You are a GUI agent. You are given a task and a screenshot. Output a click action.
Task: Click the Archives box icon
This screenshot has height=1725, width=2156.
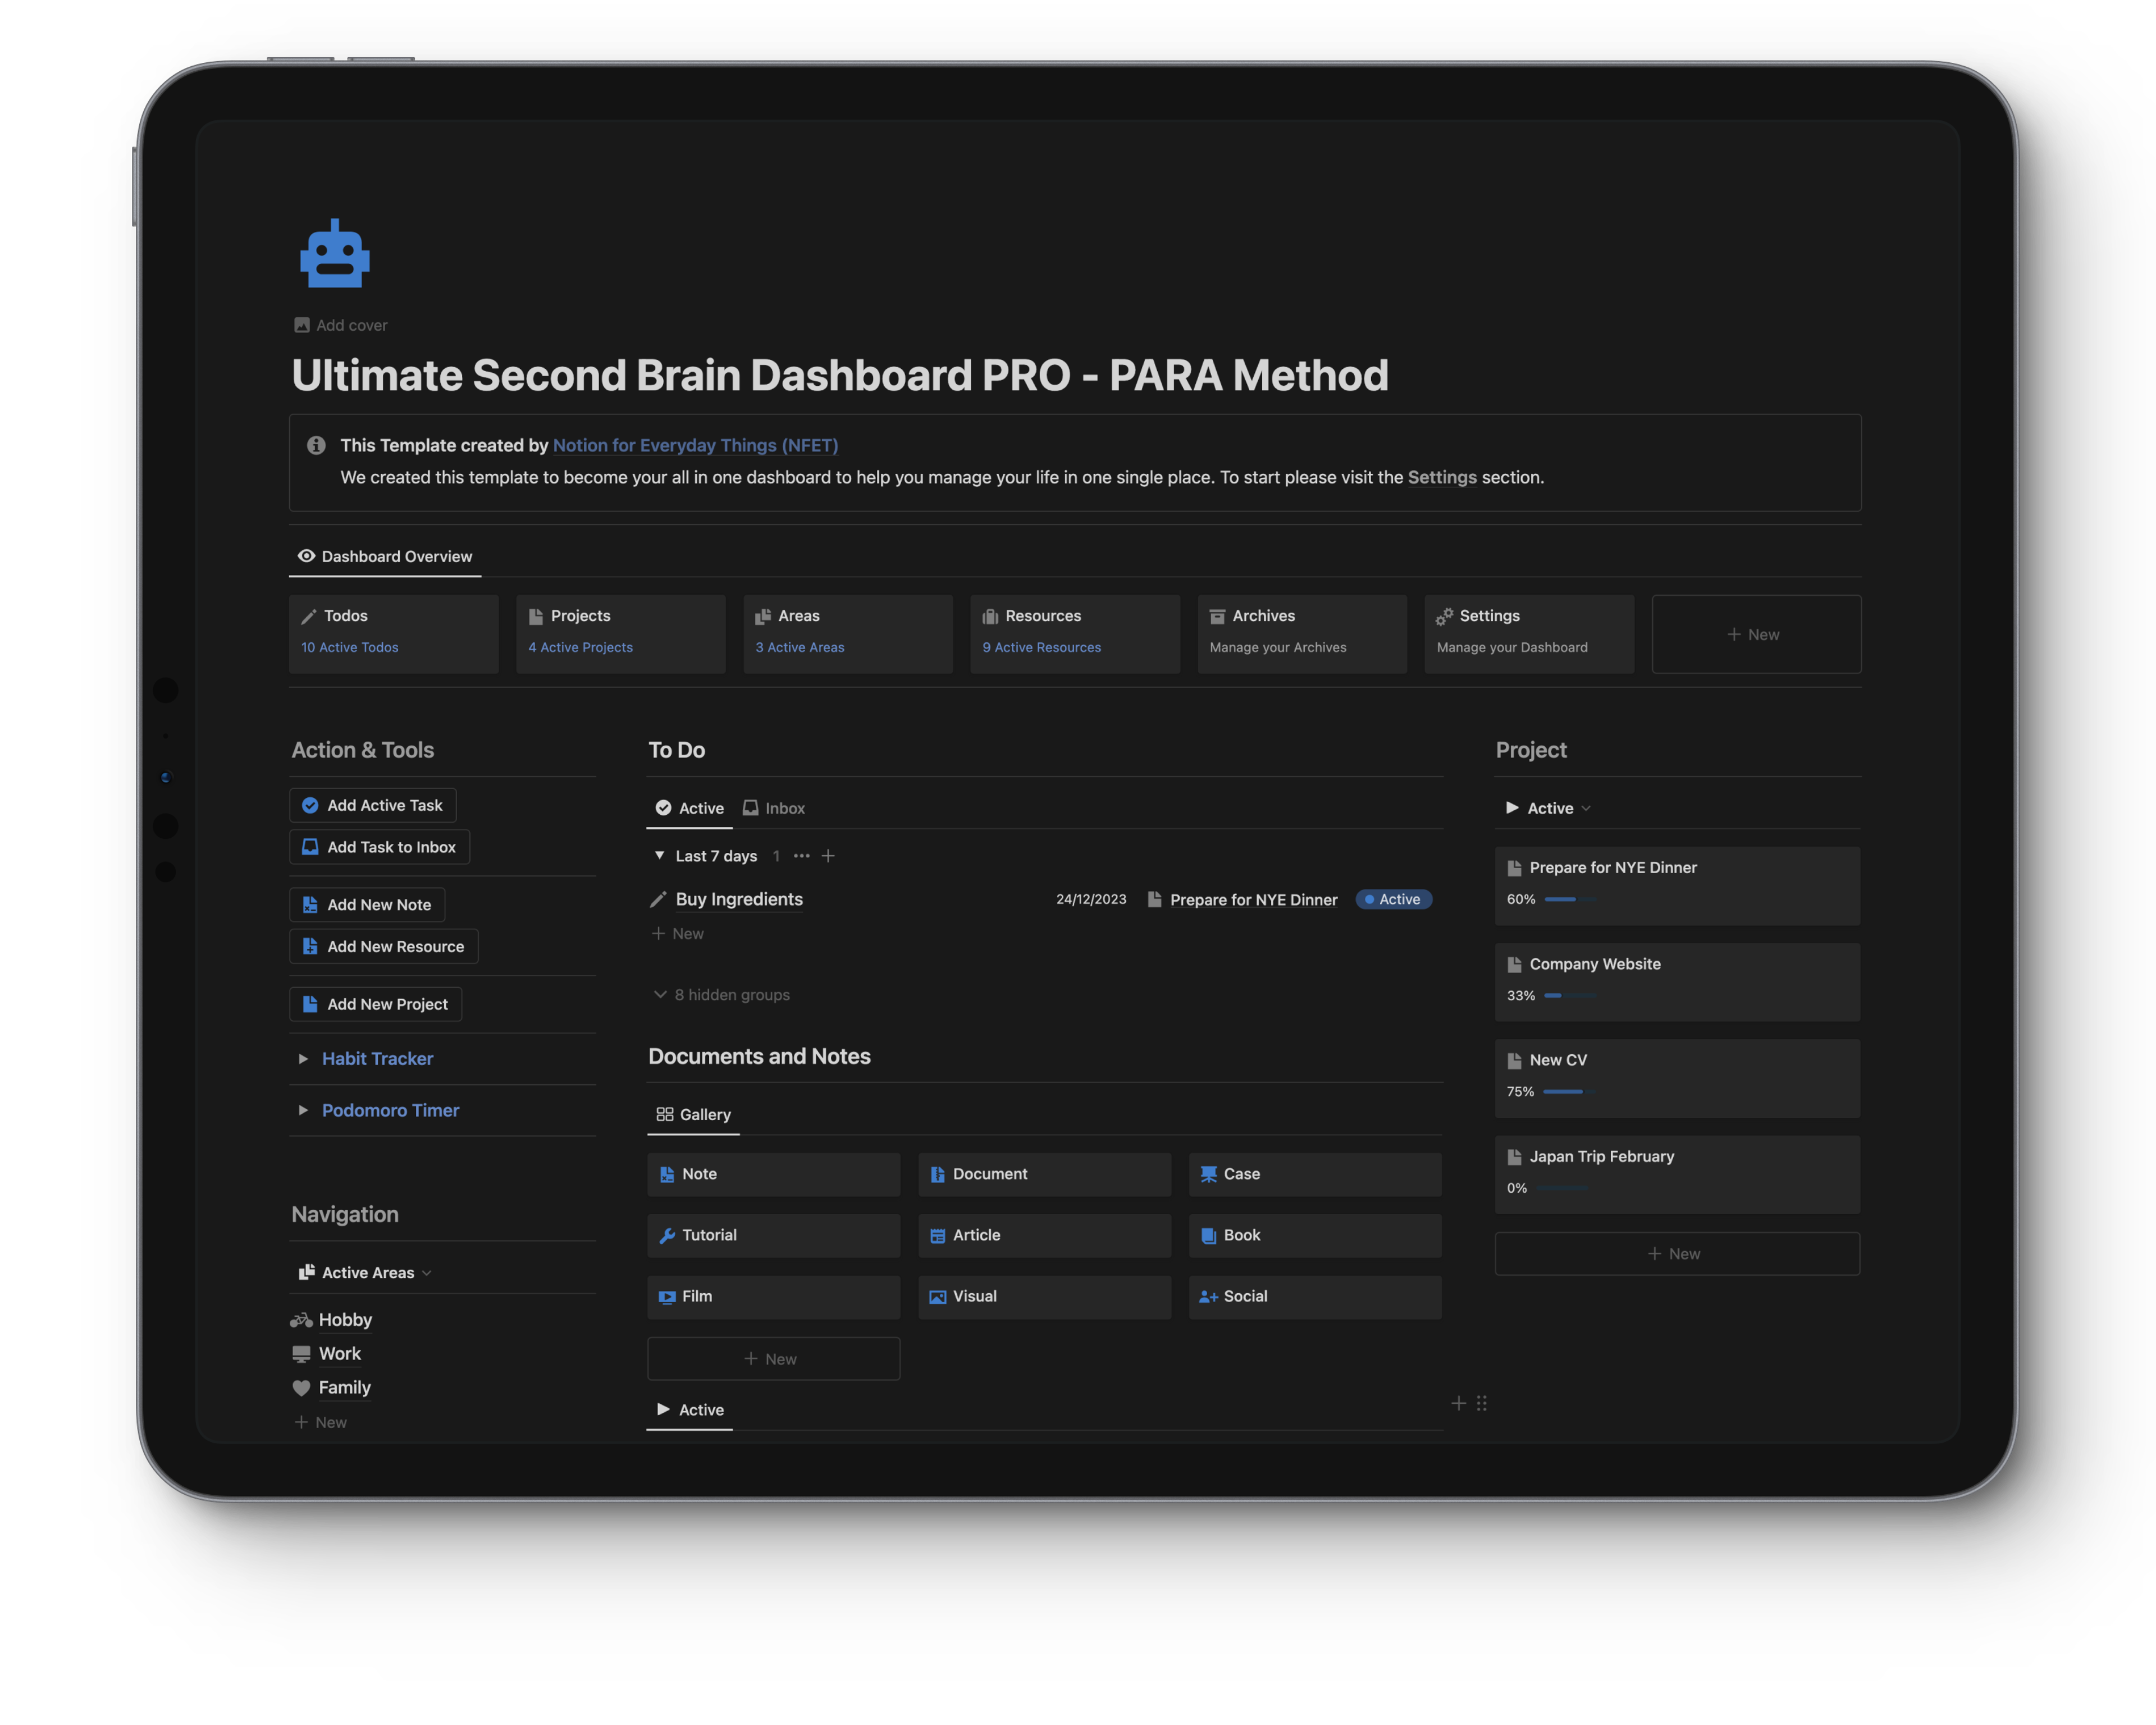[1217, 616]
